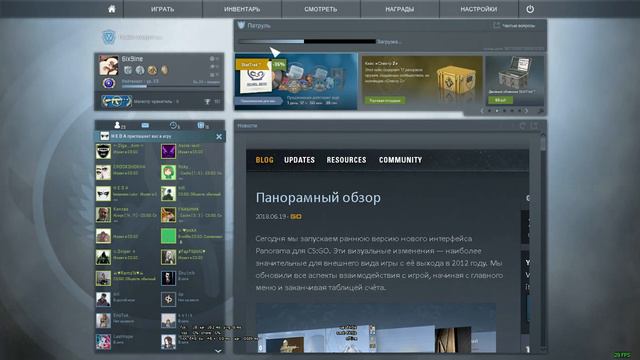
Task: Open the BLOG tab
Action: [264, 160]
